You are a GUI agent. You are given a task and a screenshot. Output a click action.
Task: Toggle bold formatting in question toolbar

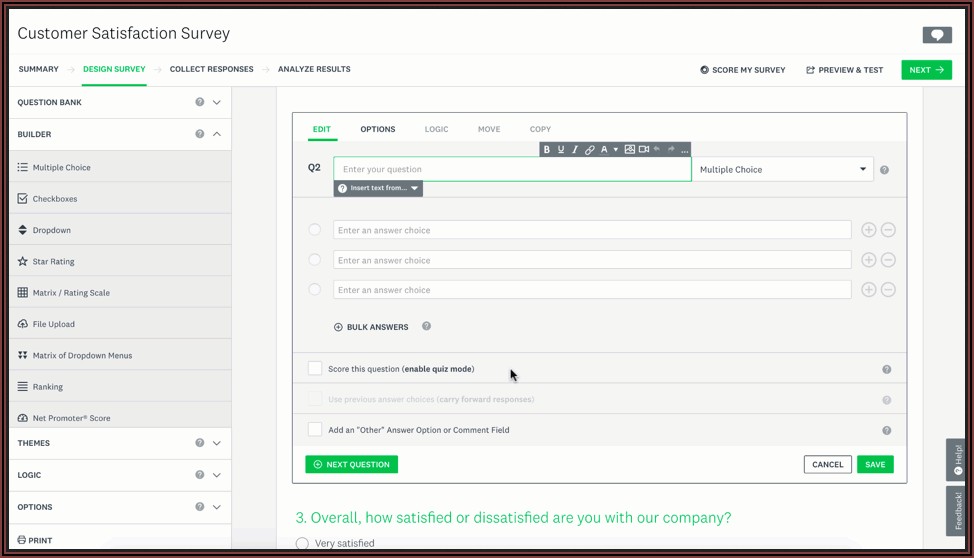(547, 150)
